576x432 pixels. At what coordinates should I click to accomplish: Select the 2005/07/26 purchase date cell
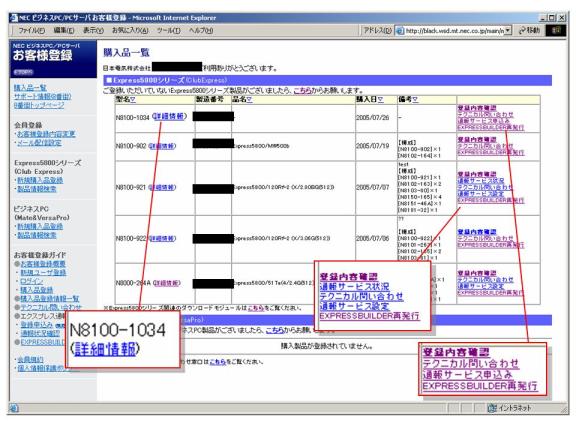pyautogui.click(x=372, y=118)
